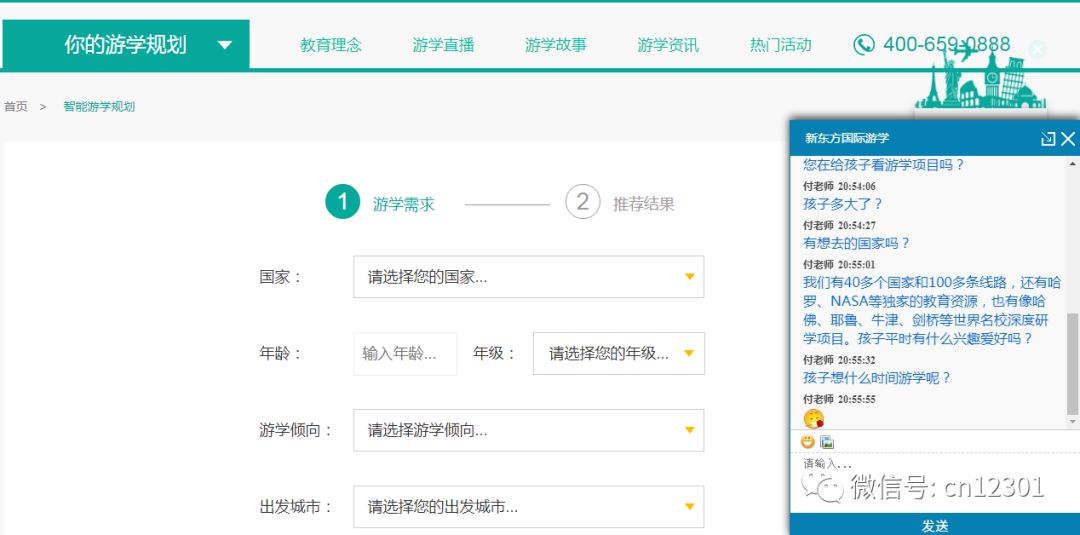Click phone number 400-659-0888
This screenshot has height=535, width=1080.
946,45
